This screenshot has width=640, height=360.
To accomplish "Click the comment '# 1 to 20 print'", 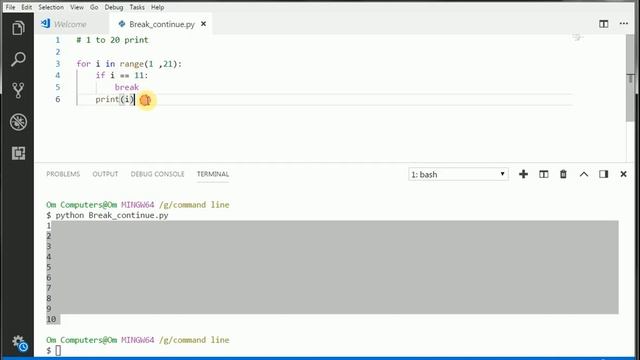I will tap(112, 40).
